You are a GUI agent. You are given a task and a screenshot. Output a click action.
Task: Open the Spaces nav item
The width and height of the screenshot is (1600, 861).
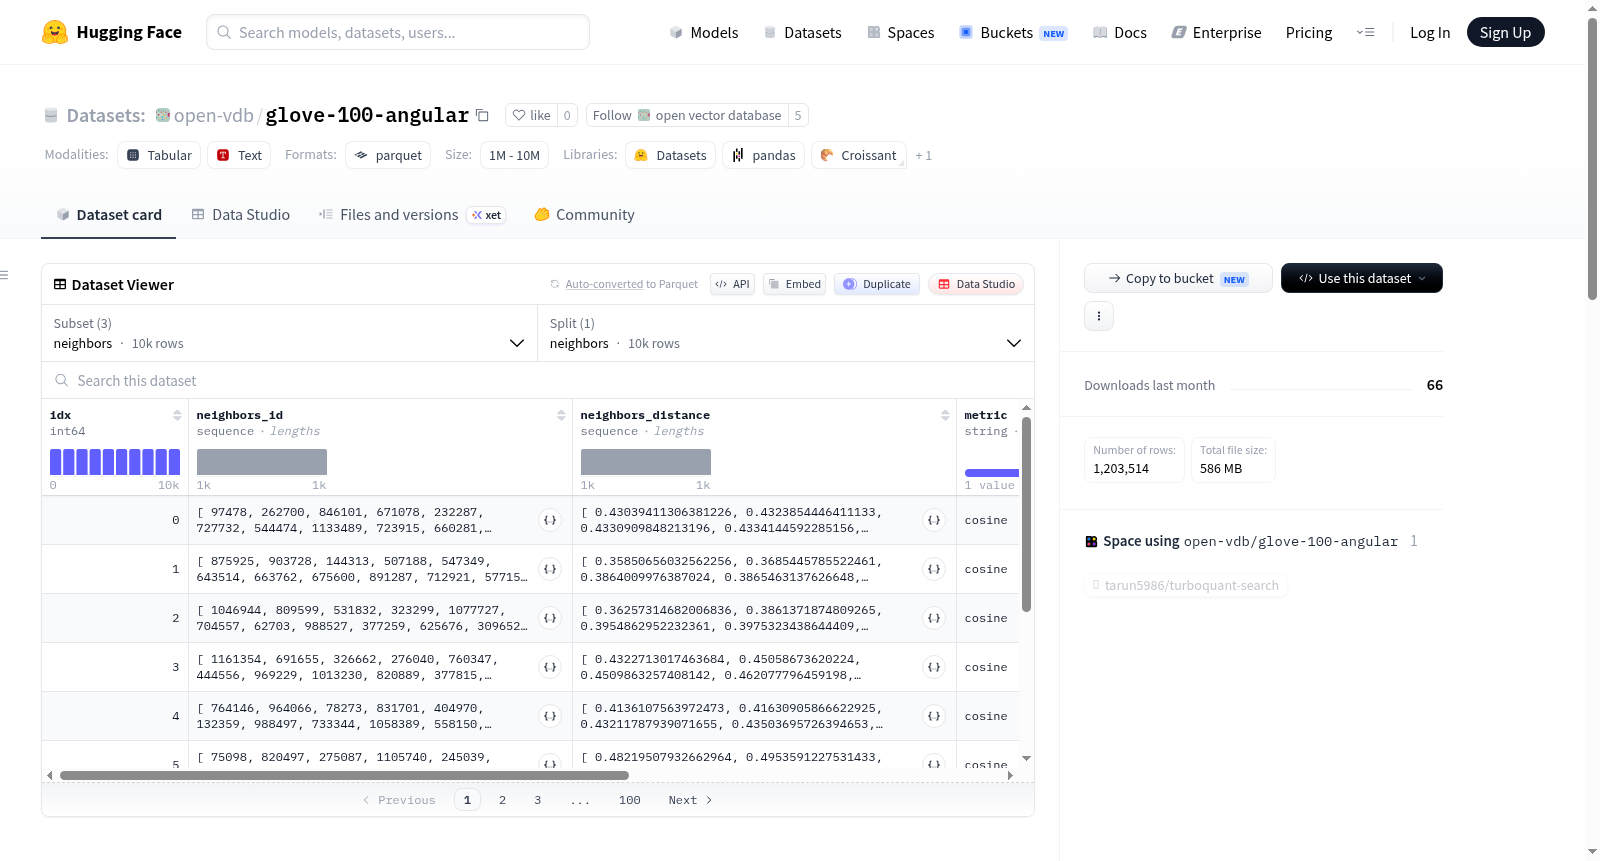coord(901,32)
